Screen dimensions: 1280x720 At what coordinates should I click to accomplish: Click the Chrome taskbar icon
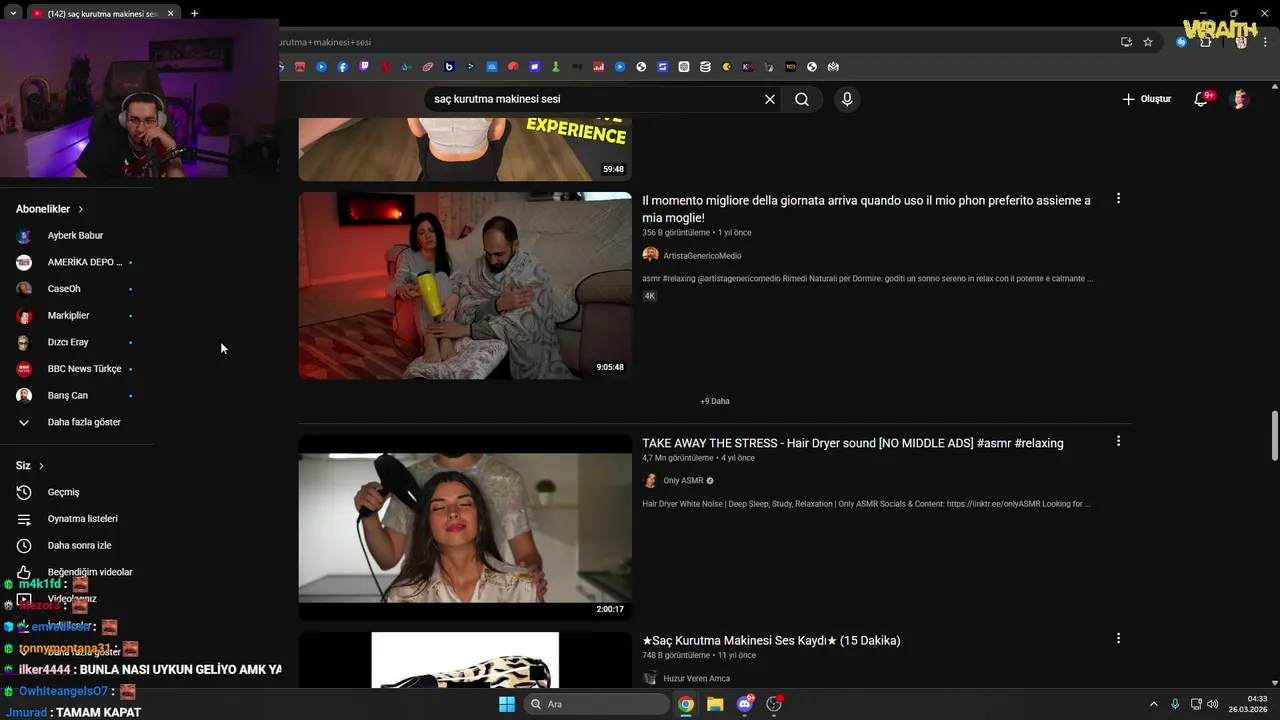tap(686, 704)
